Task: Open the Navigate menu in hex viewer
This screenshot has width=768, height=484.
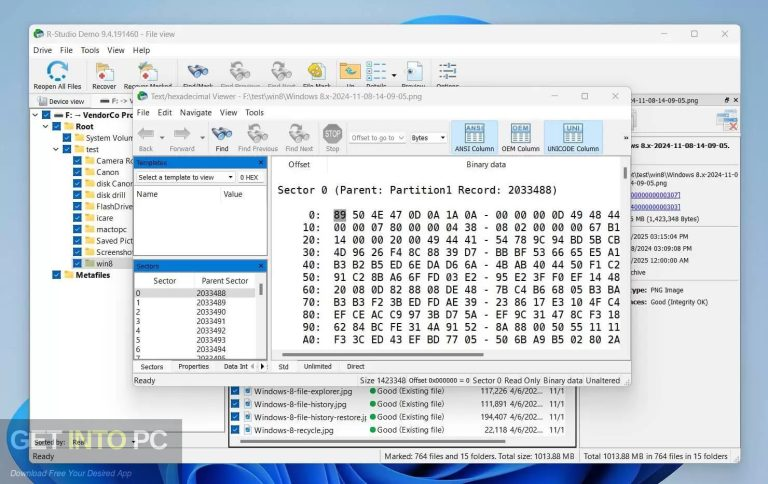Action: click(196, 113)
